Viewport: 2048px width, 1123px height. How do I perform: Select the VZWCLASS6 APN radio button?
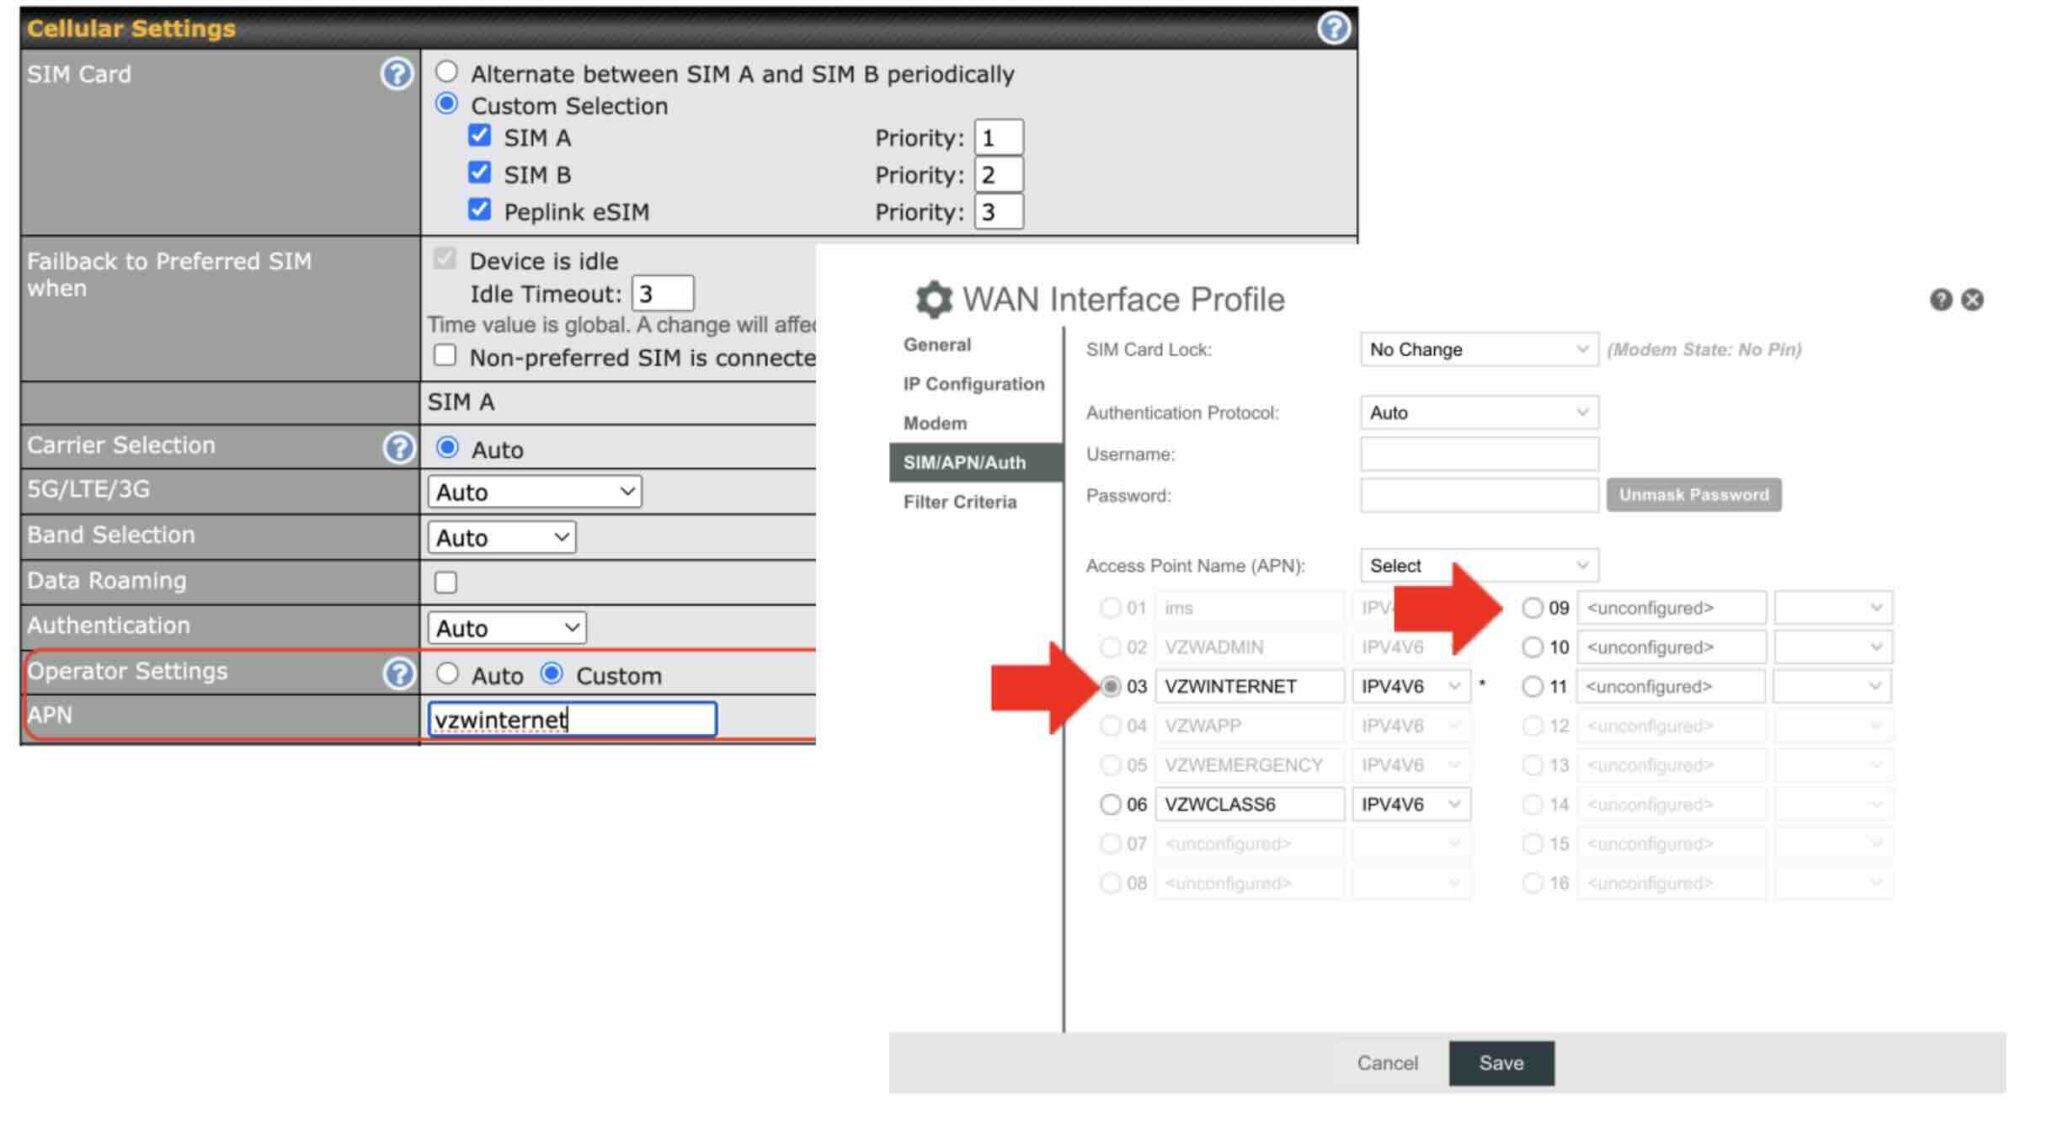[1111, 803]
